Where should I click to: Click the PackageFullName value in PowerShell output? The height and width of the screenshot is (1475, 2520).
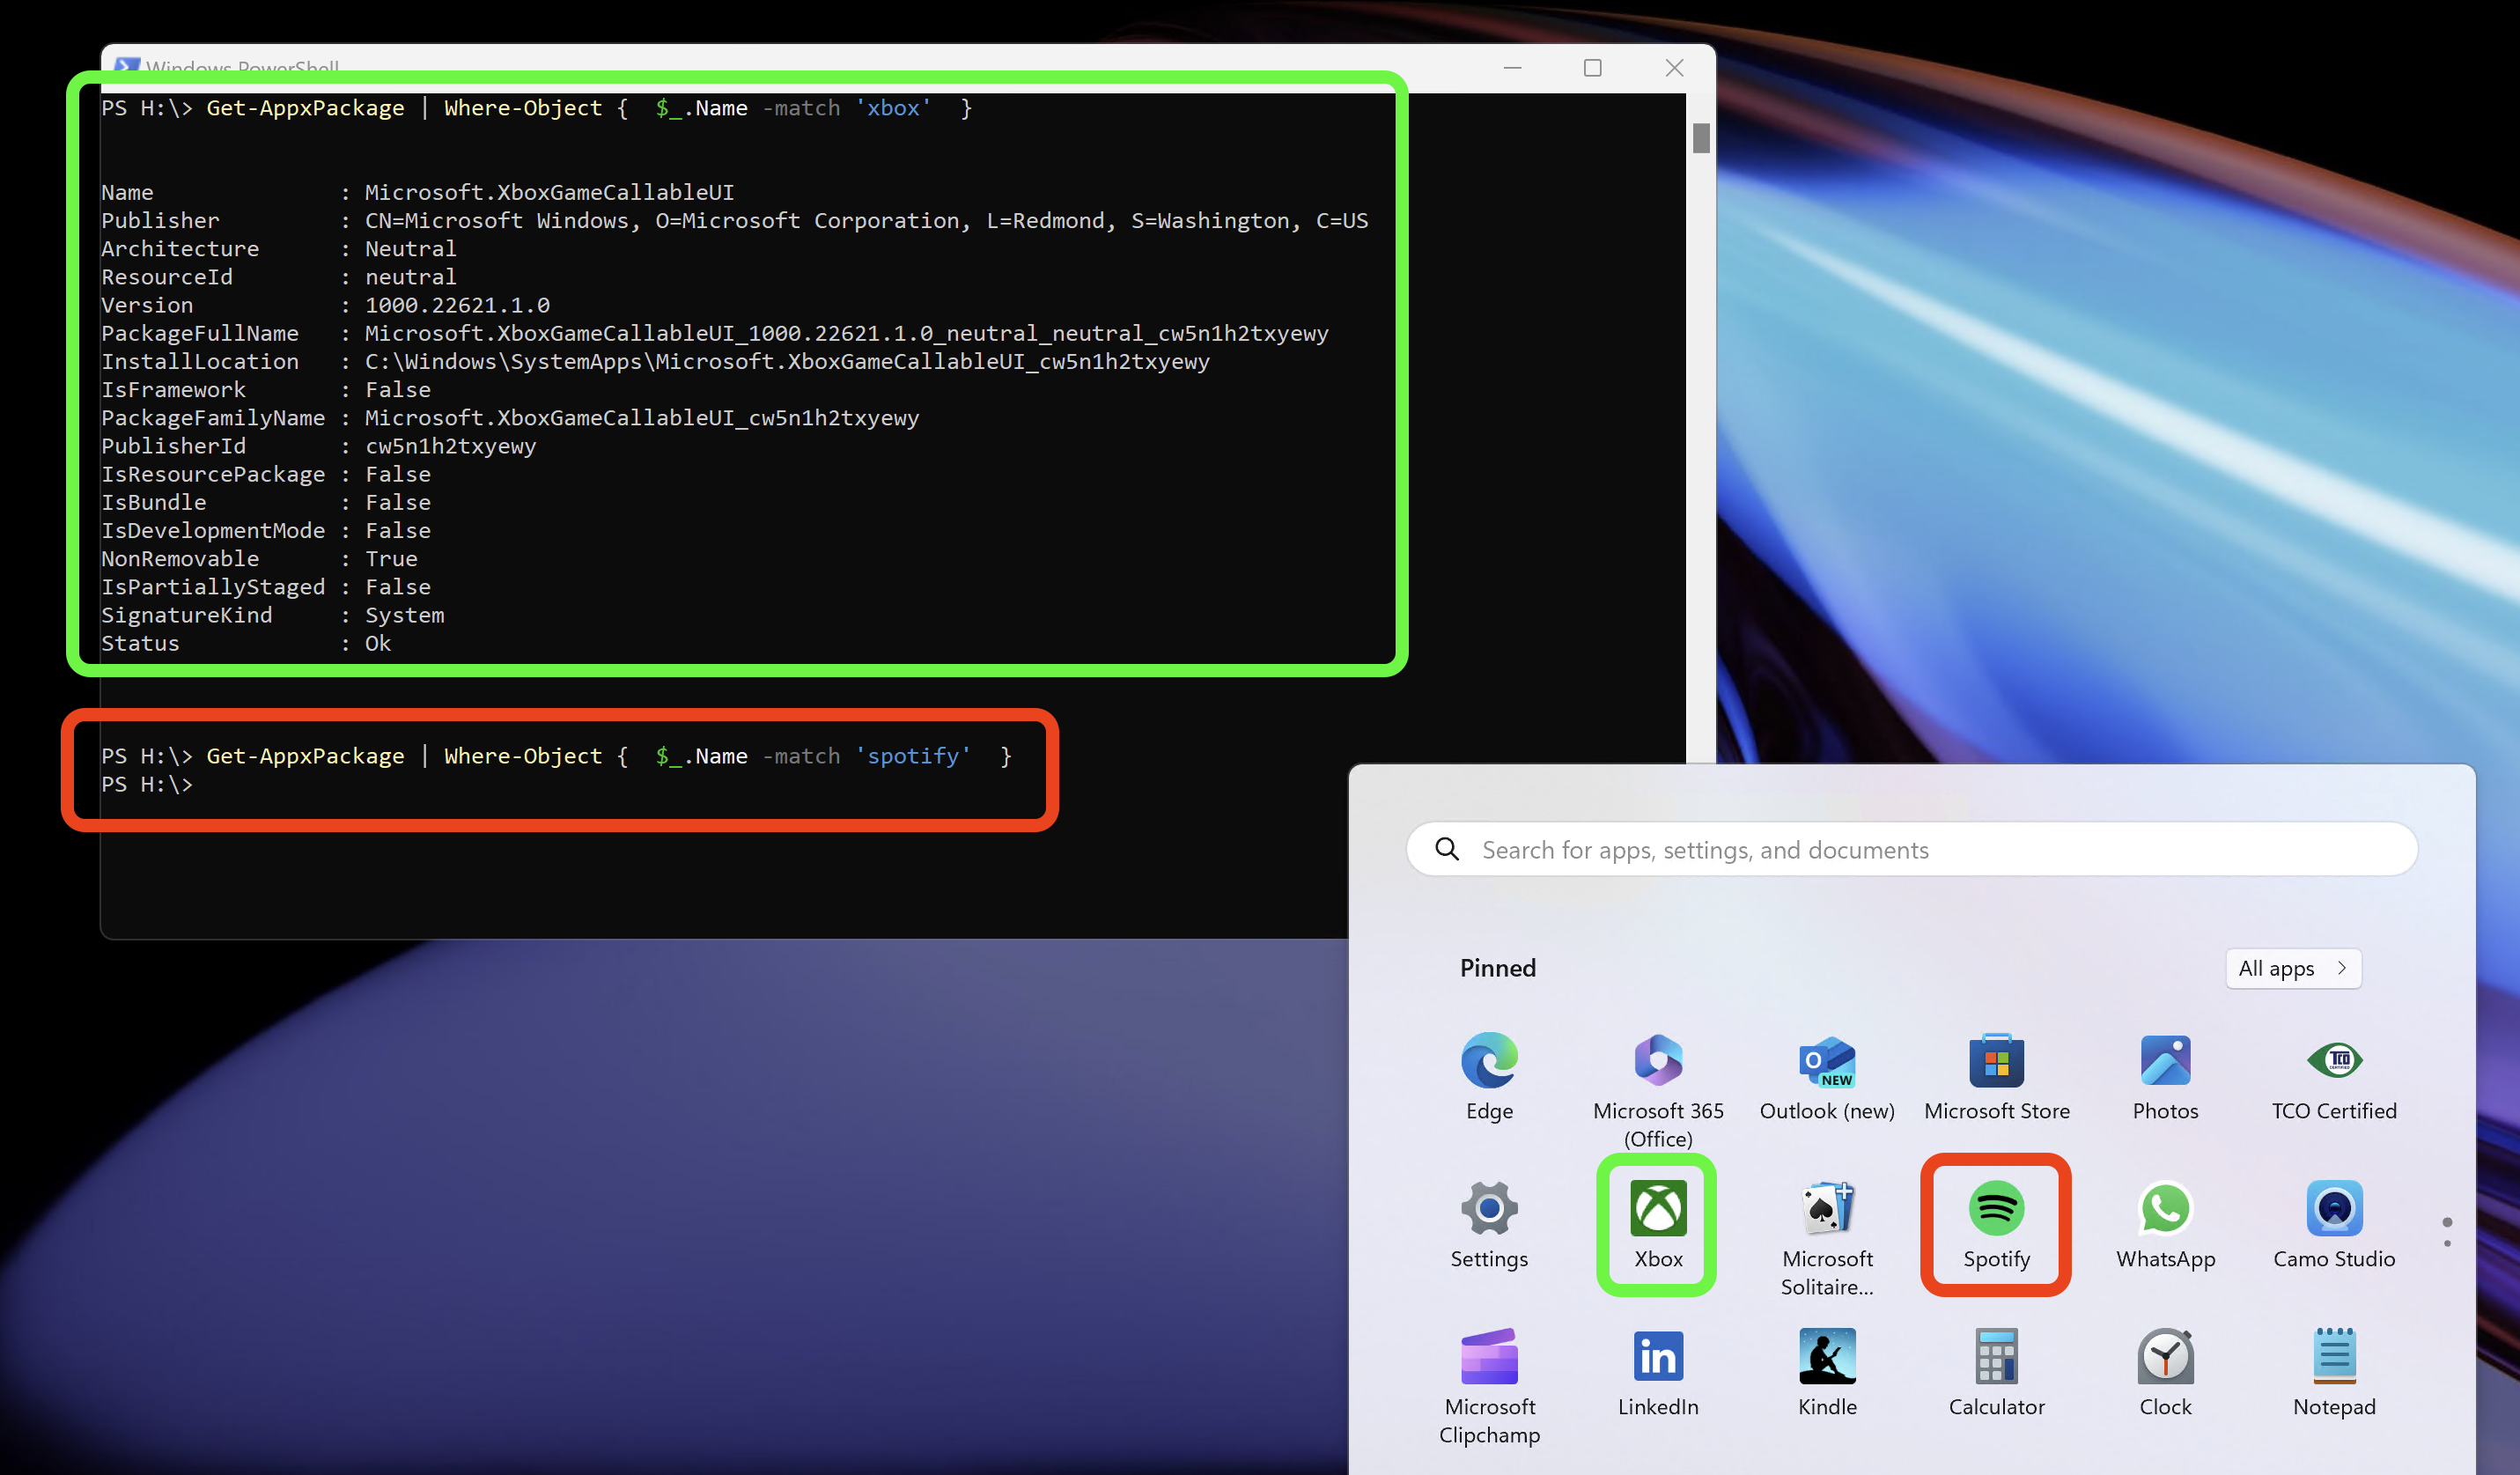(846, 333)
